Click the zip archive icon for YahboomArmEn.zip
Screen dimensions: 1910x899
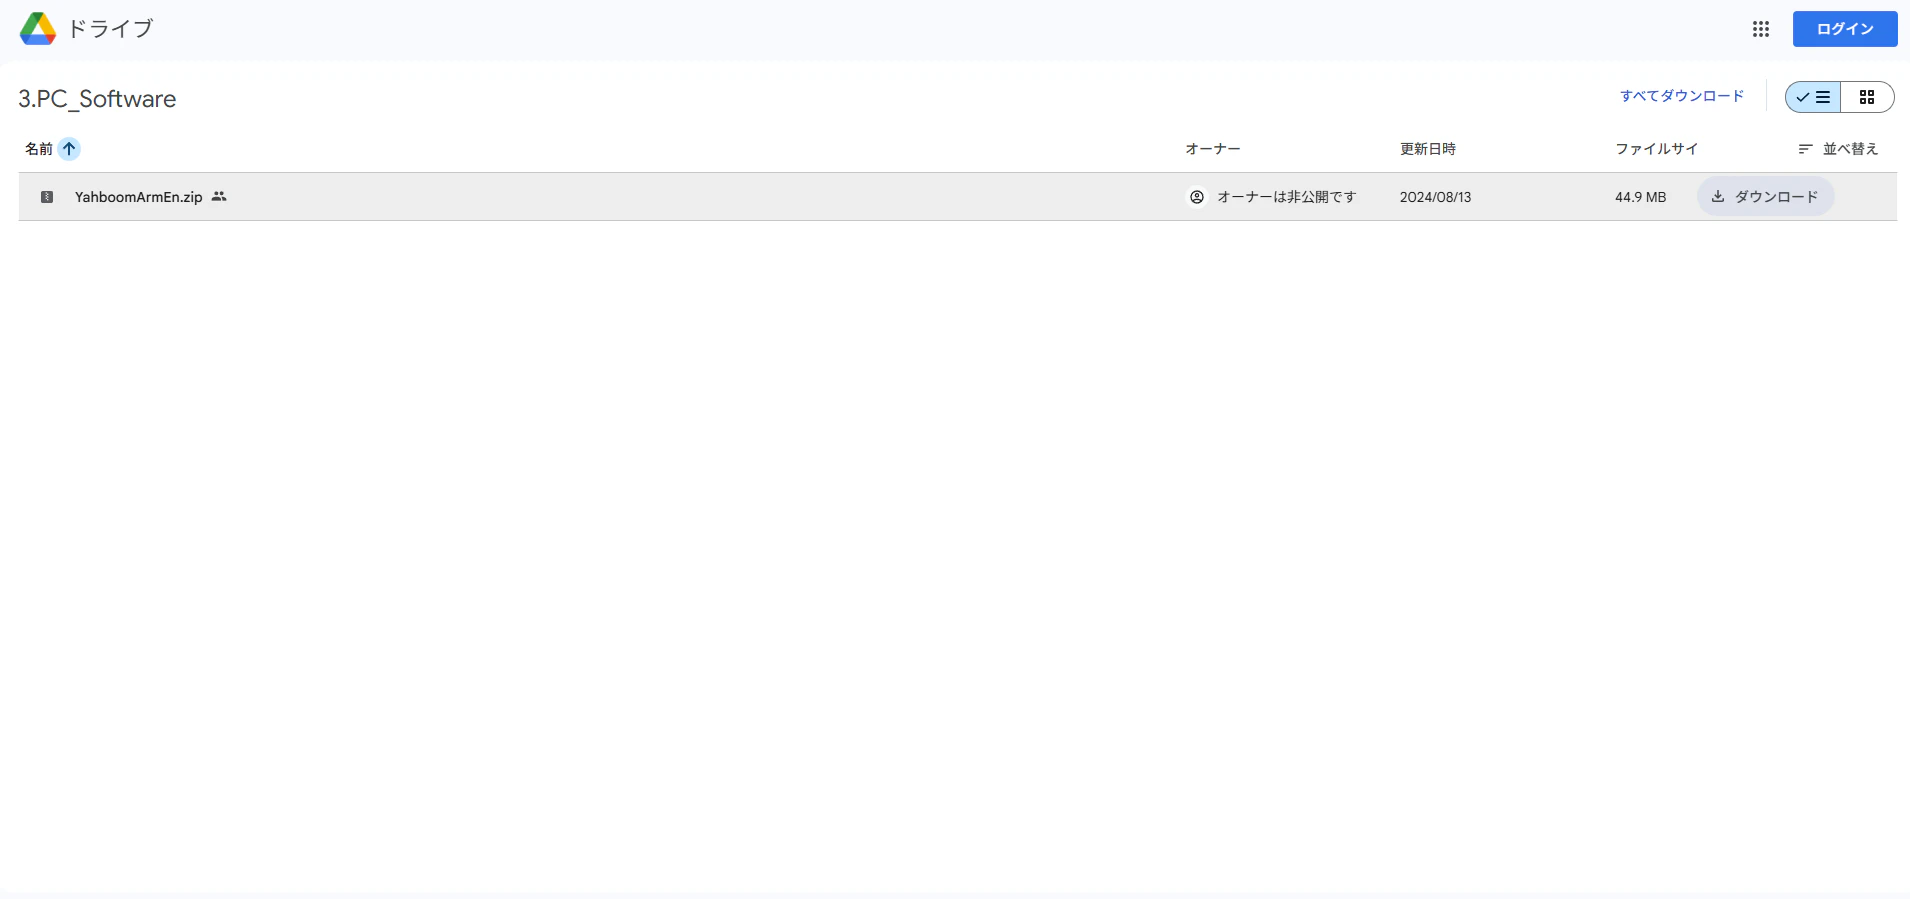point(47,197)
